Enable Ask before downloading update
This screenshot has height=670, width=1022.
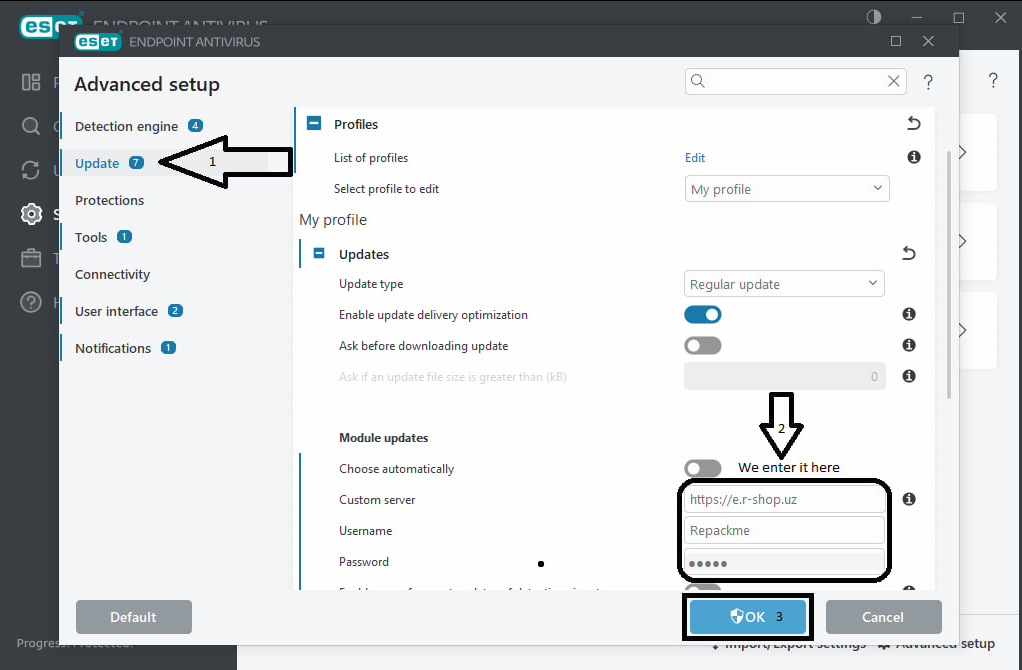click(x=703, y=345)
